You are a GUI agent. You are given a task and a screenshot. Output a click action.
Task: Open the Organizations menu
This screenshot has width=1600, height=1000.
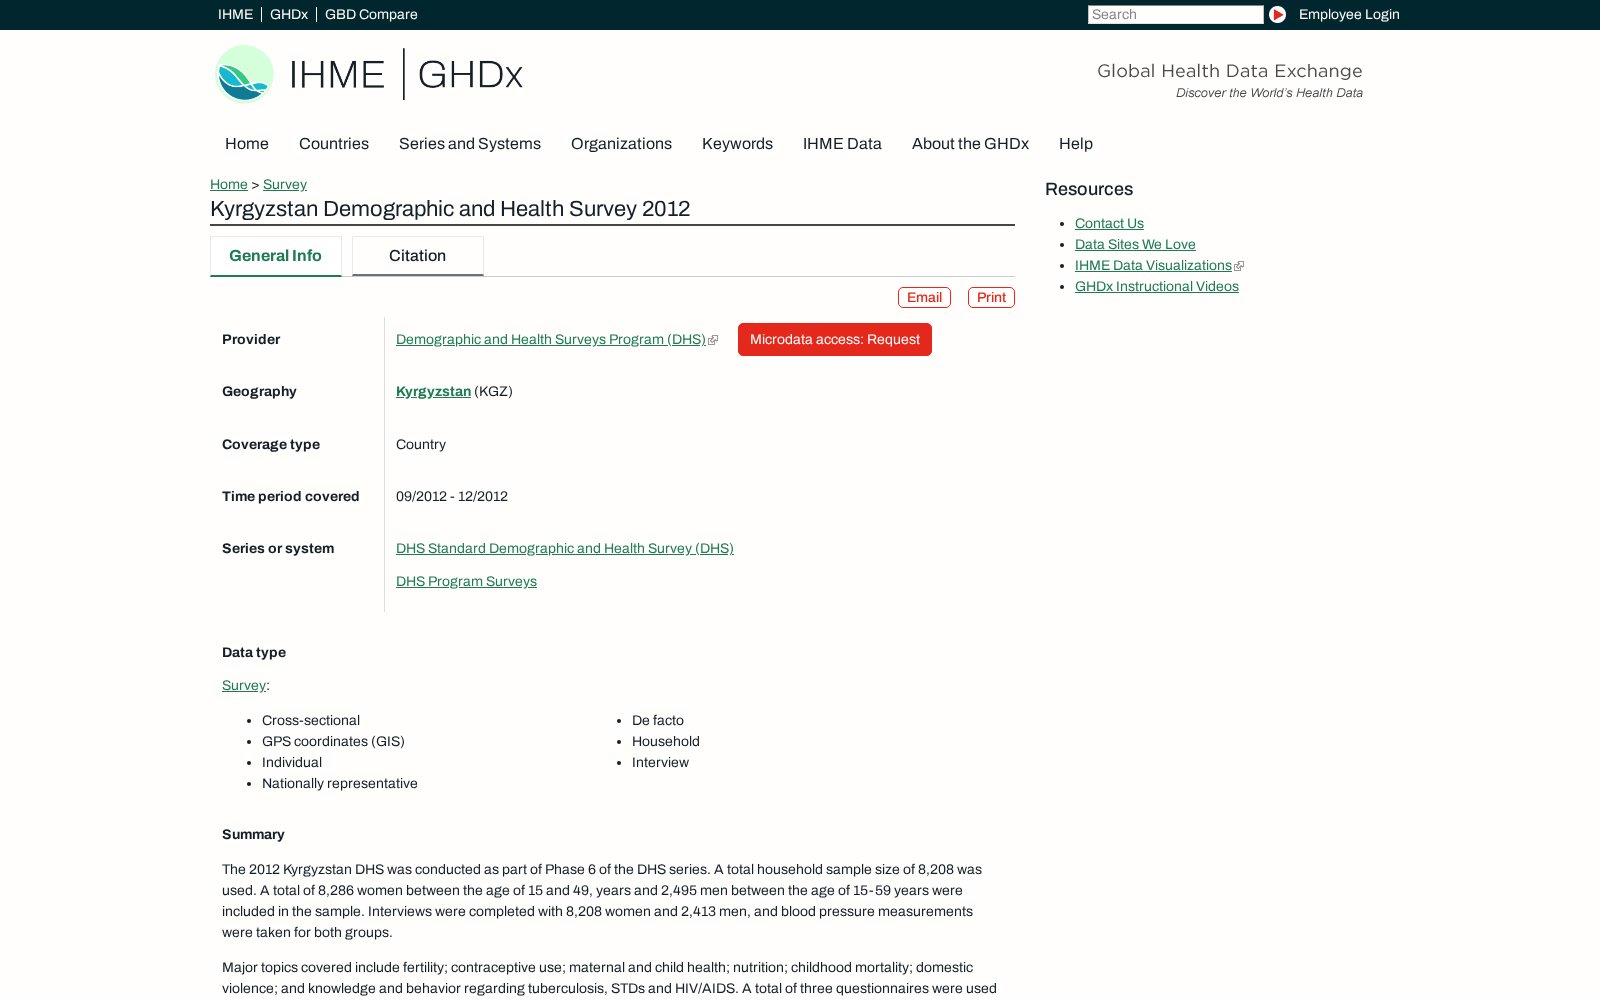pos(621,144)
